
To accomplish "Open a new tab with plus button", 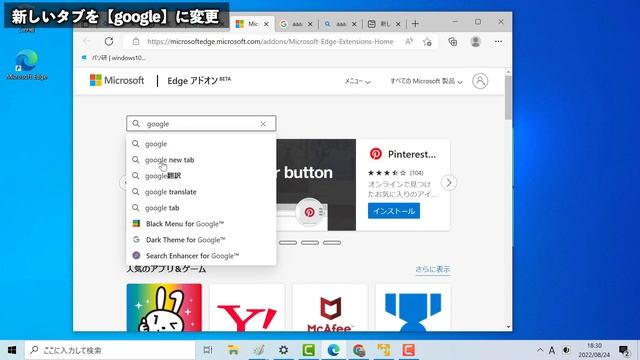I will click(415, 24).
